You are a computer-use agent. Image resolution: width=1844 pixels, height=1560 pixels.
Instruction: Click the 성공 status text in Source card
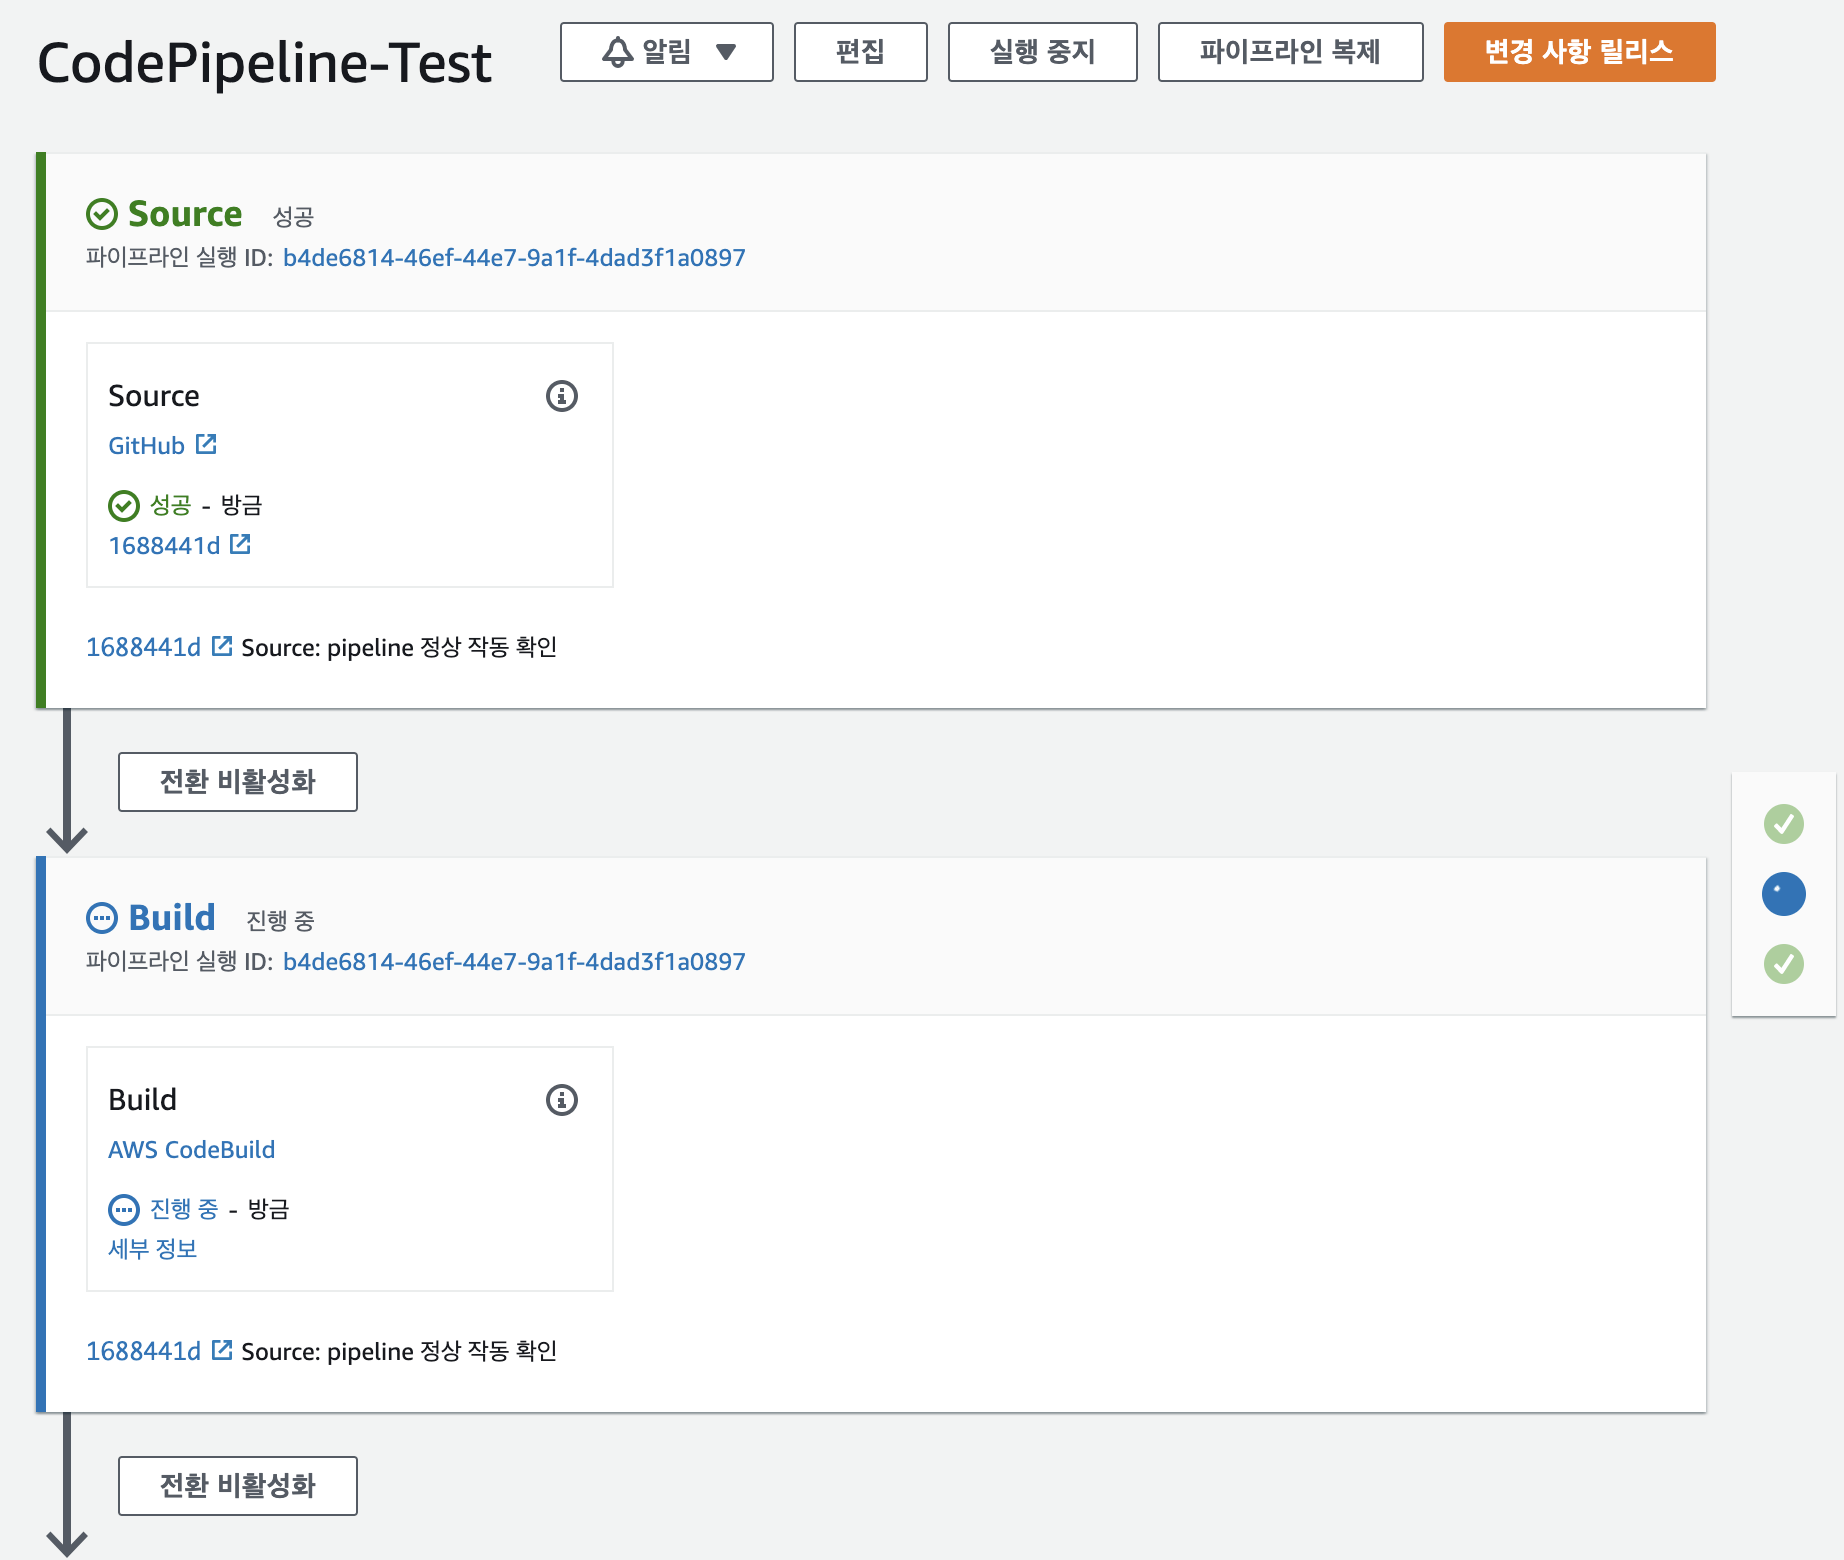(x=170, y=505)
